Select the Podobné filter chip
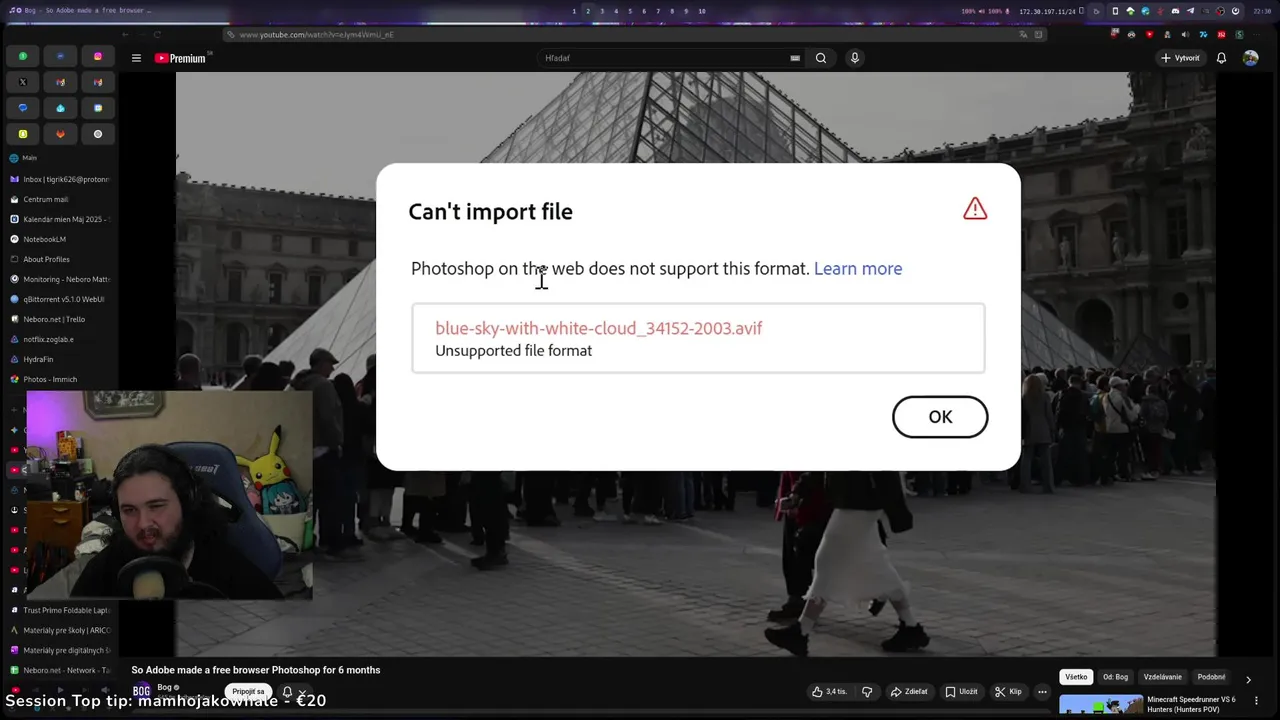This screenshot has height=720, width=1280. point(1211,677)
